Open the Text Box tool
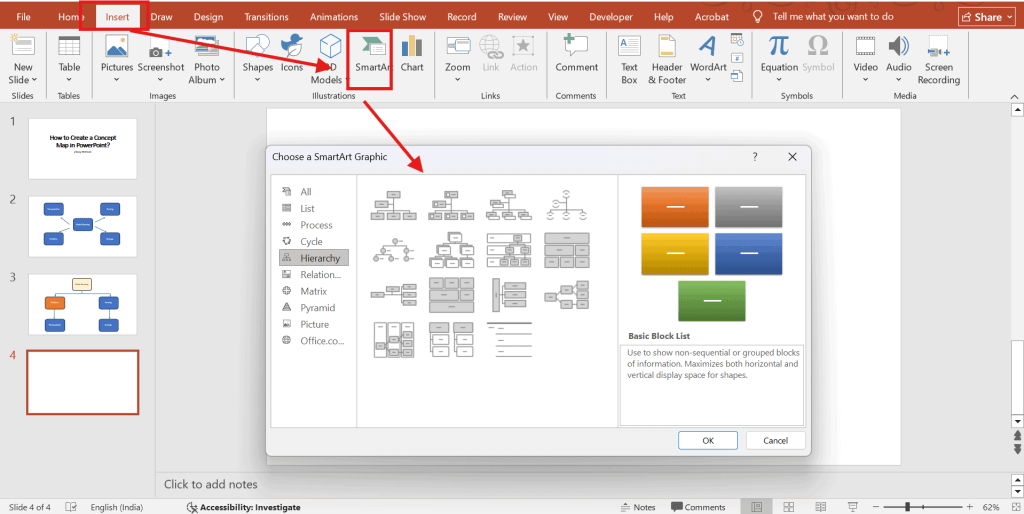The width and height of the screenshot is (1024, 514). coord(629,59)
